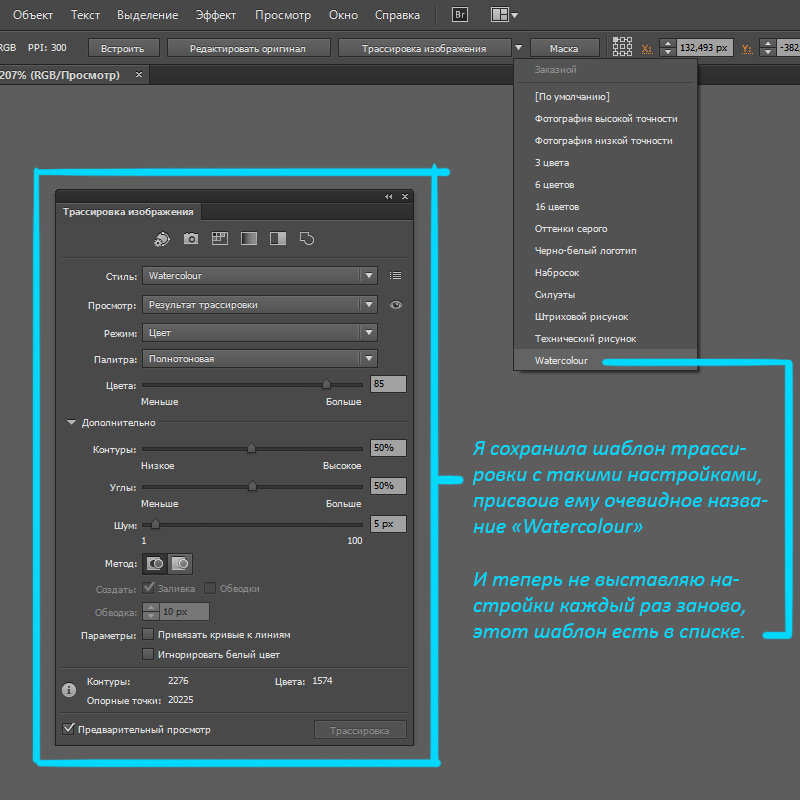Open the Режим dropdown set to Цвет
800x800 pixels.
pos(260,332)
